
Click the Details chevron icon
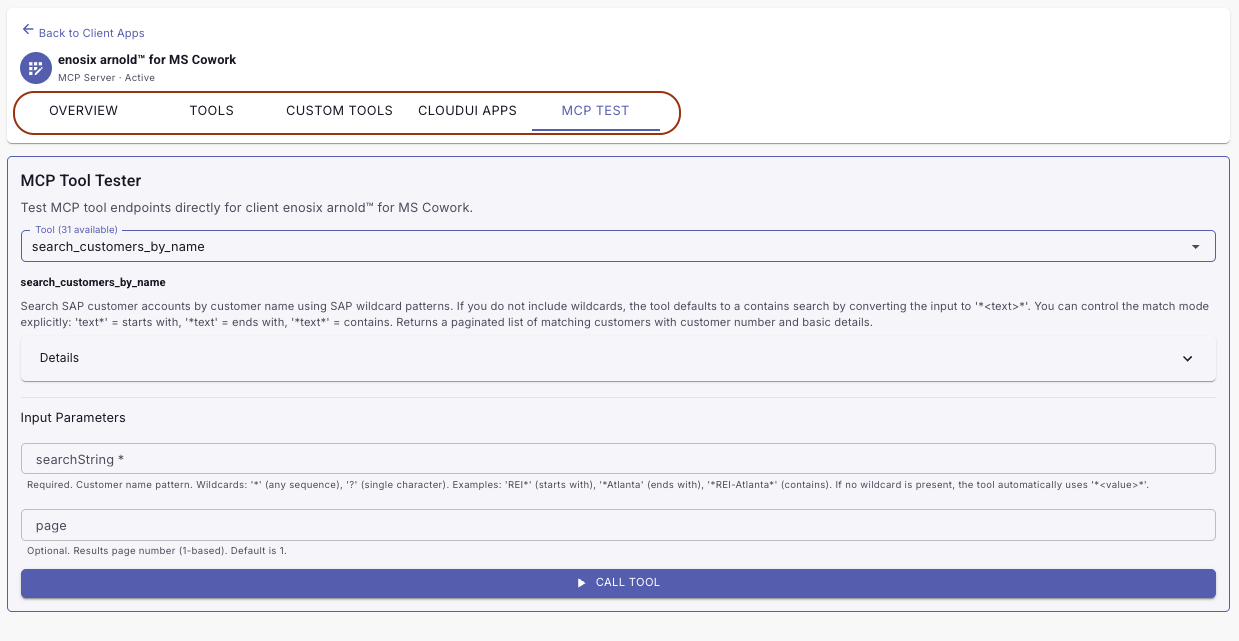(1188, 358)
